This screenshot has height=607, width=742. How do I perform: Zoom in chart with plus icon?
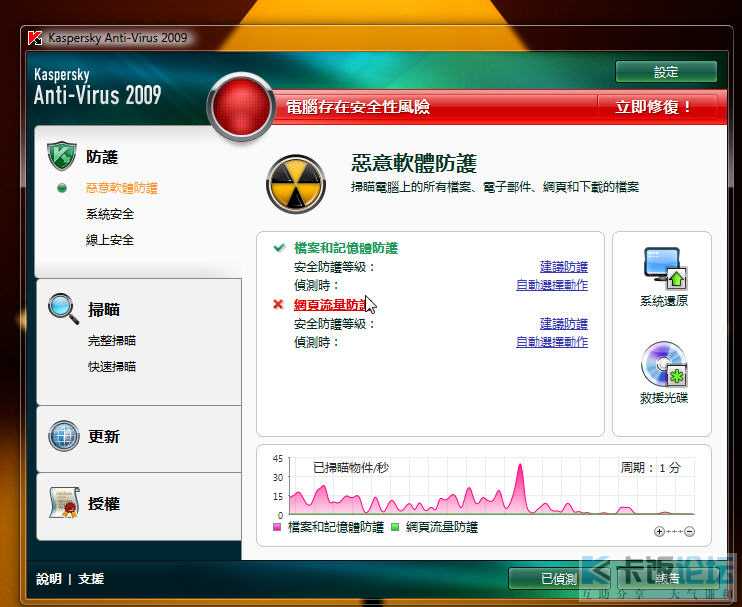click(659, 531)
